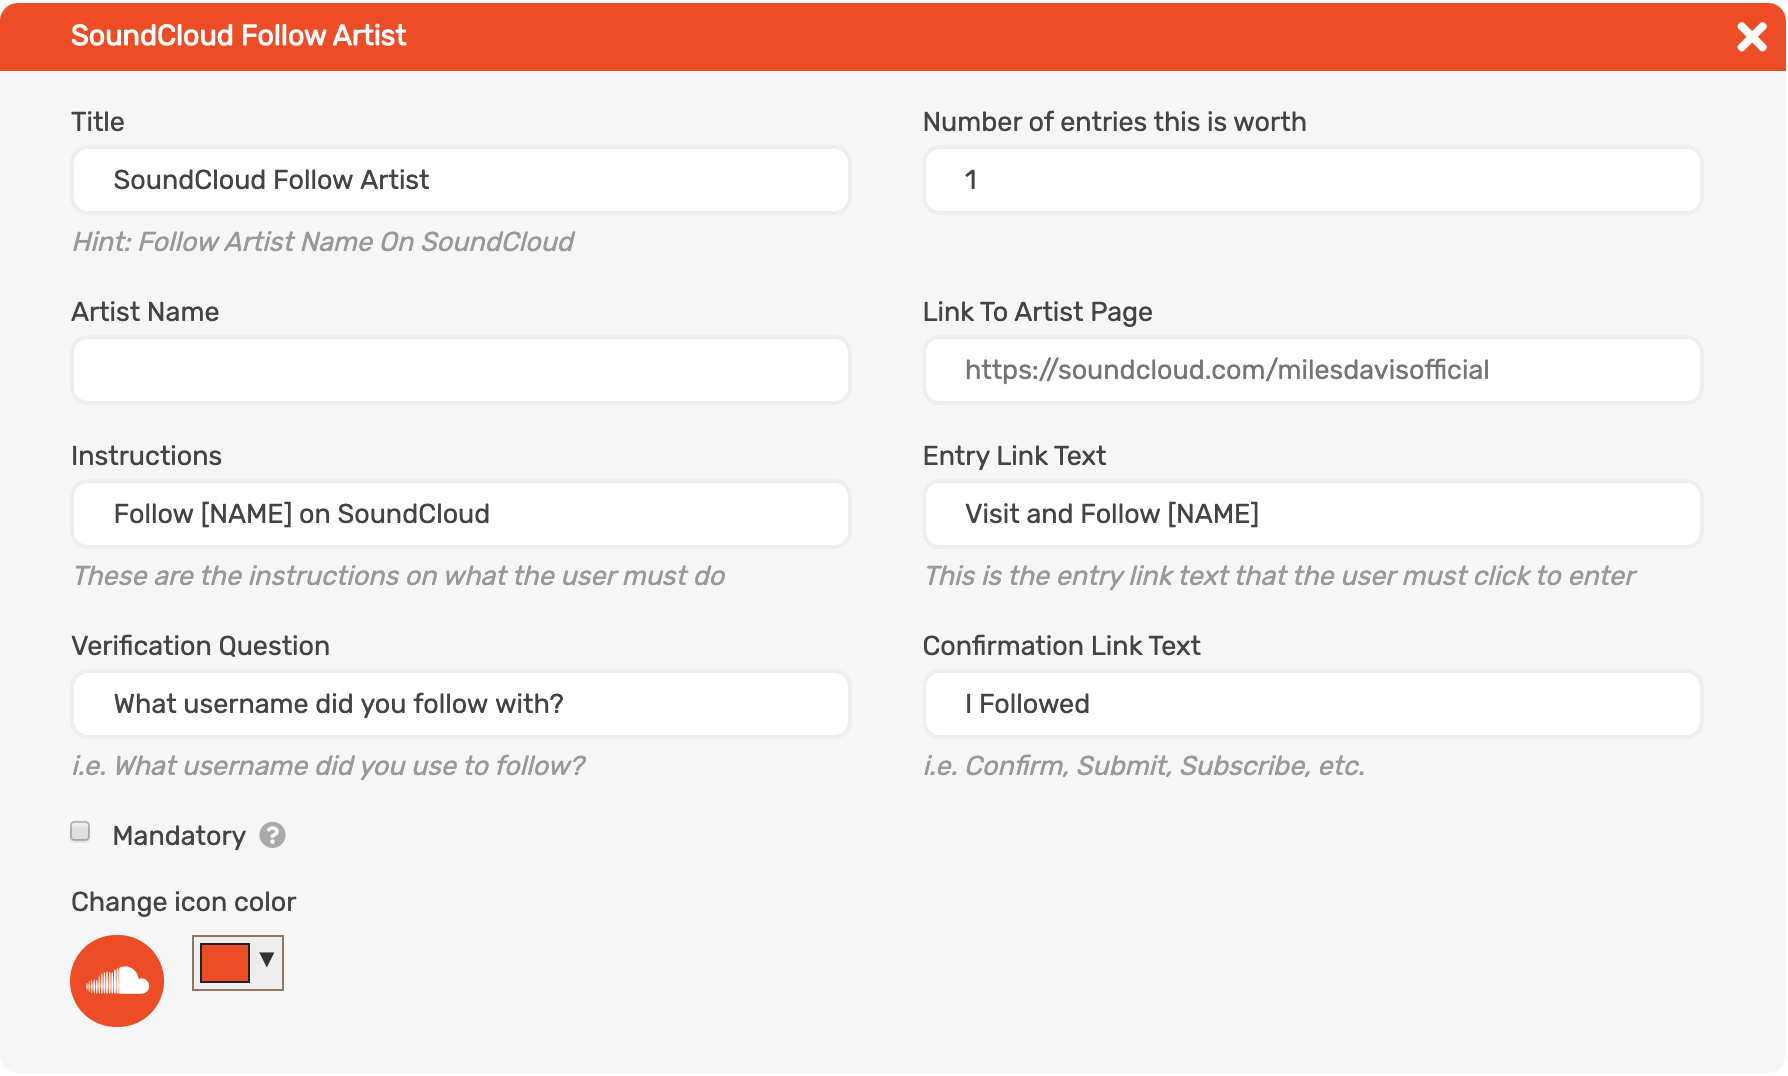1788x1076 pixels.
Task: Click the Entry Link Text field
Action: (x=1312, y=514)
